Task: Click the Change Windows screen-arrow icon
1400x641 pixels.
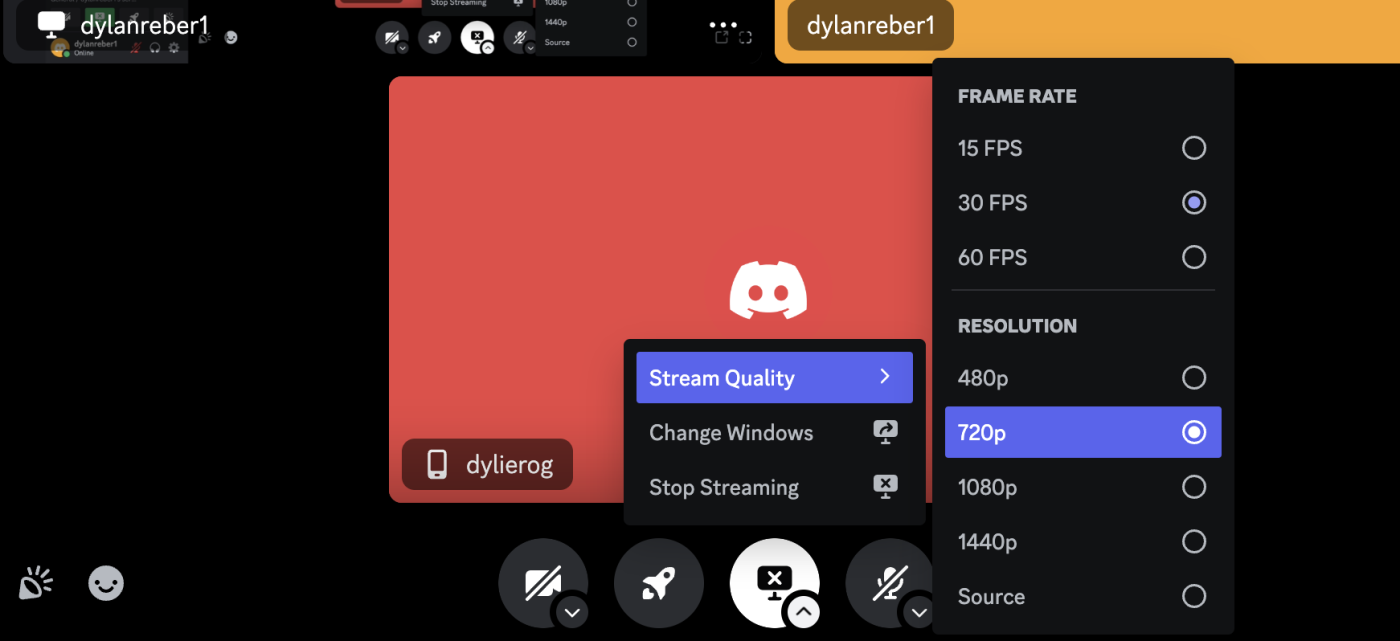Action: [885, 432]
